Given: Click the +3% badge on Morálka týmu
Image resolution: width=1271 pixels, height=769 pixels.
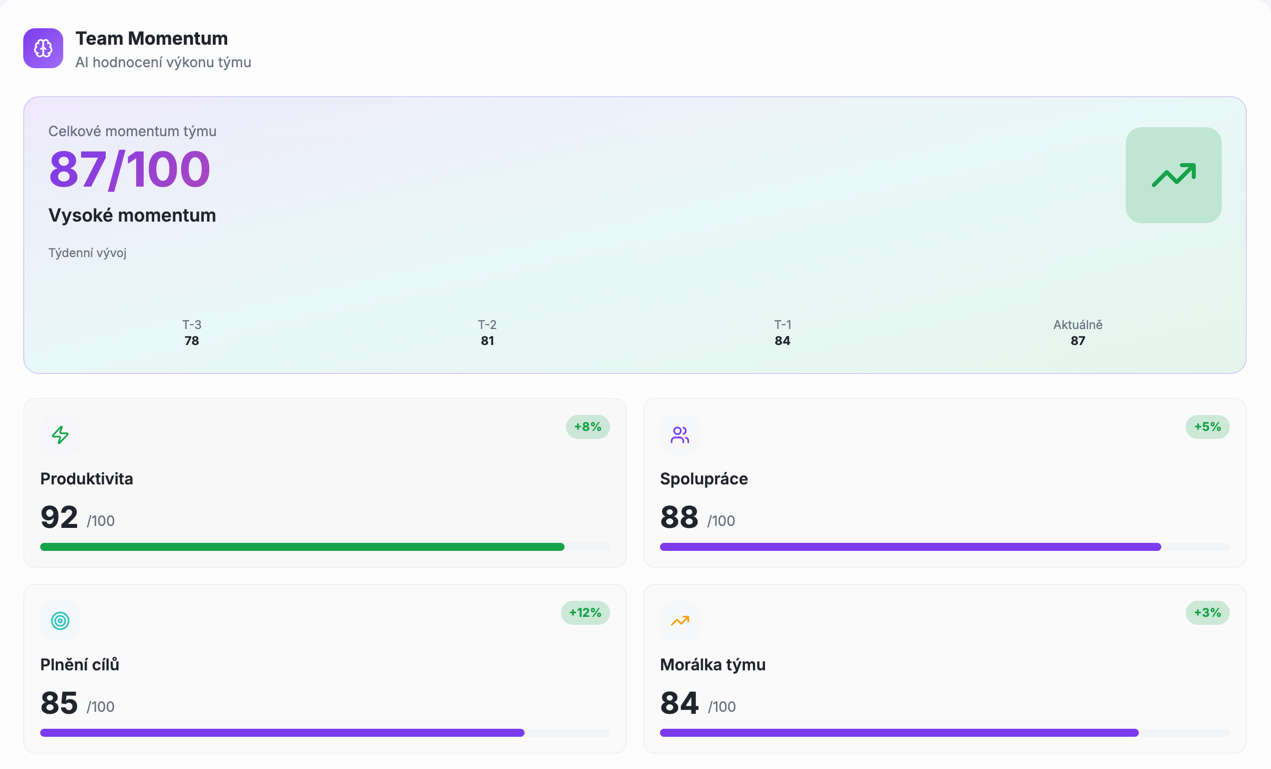Looking at the screenshot, I should pos(1207,613).
